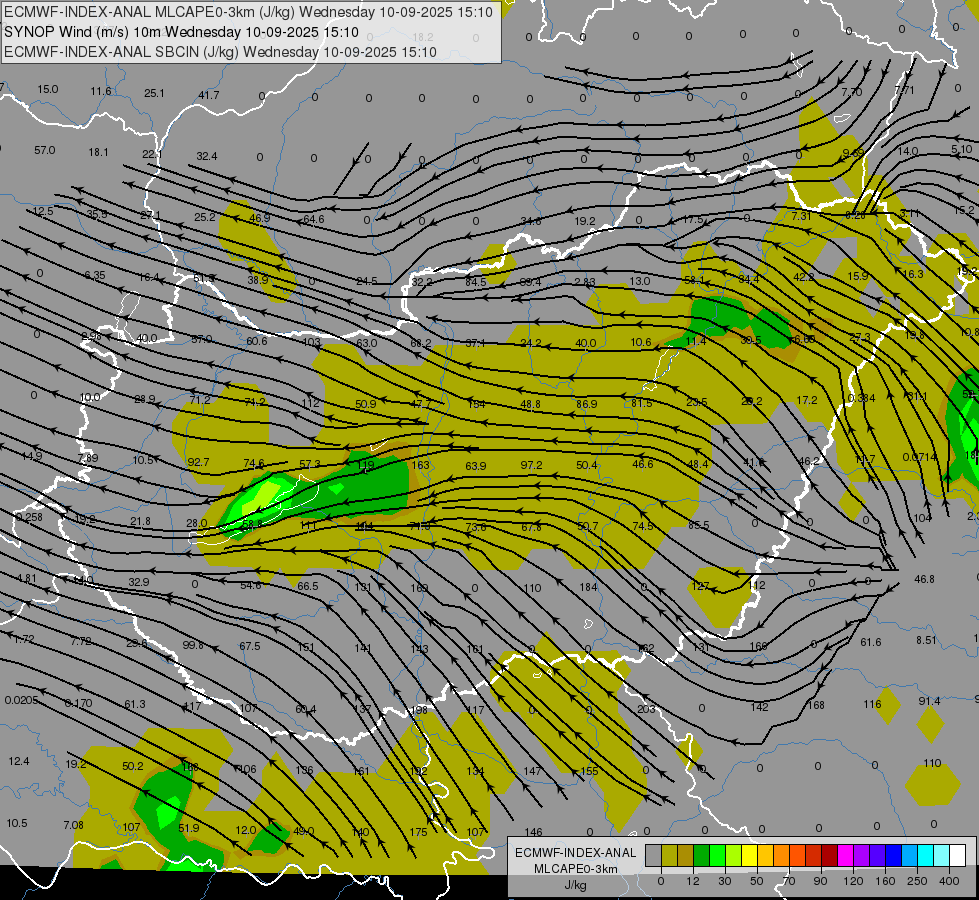Click the map value 46.8
The image size is (979, 900).
click(x=924, y=579)
